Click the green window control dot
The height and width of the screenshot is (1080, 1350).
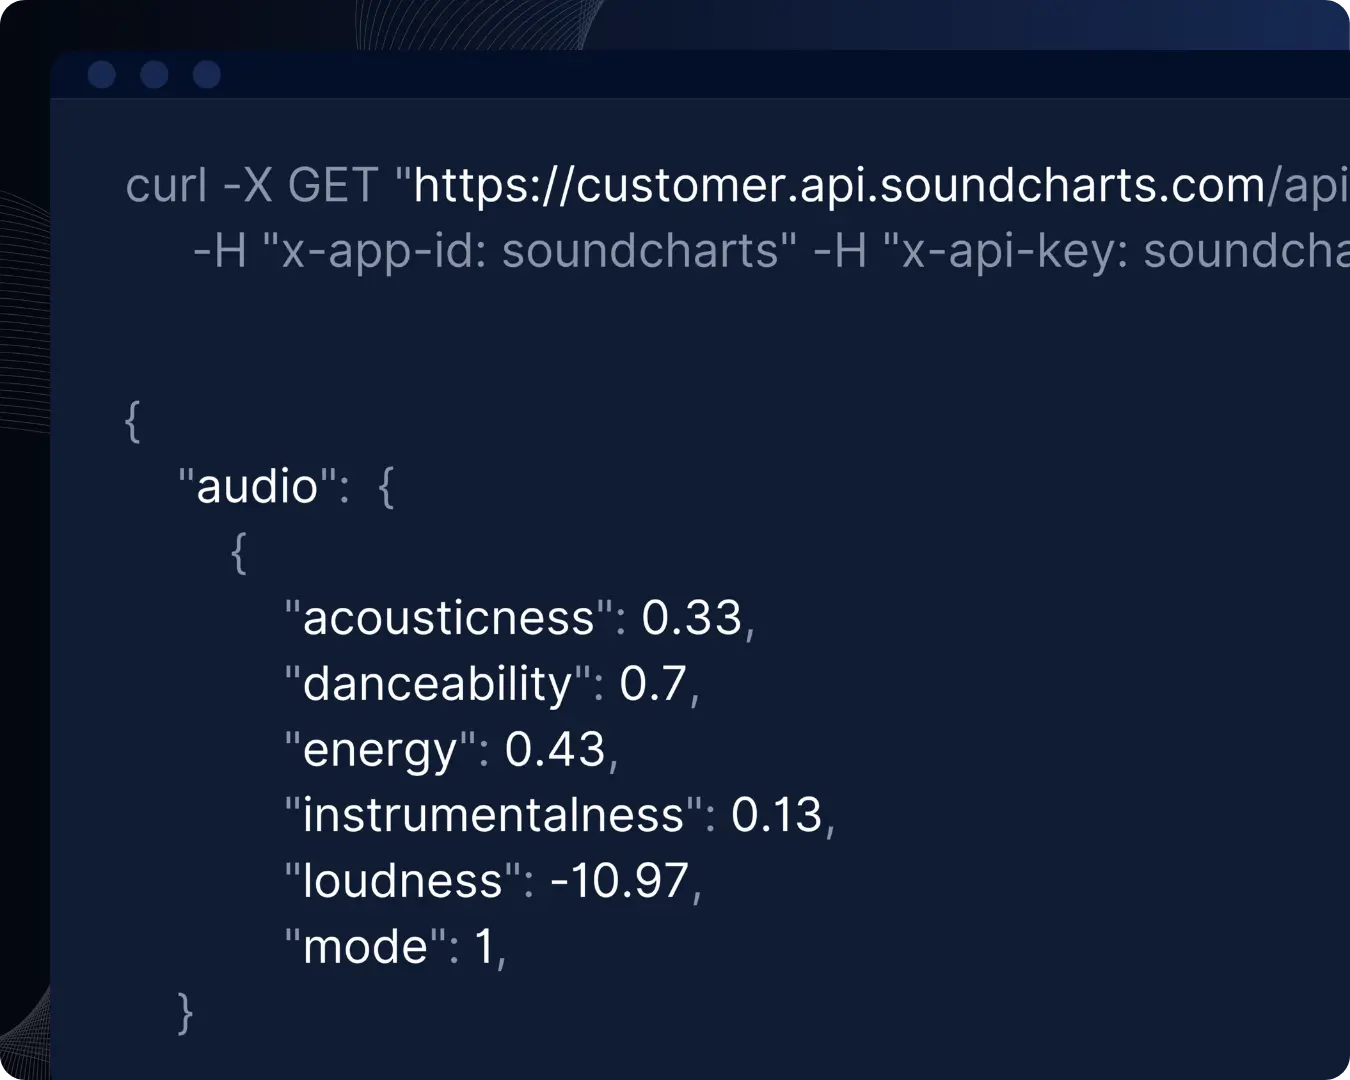tap(206, 74)
